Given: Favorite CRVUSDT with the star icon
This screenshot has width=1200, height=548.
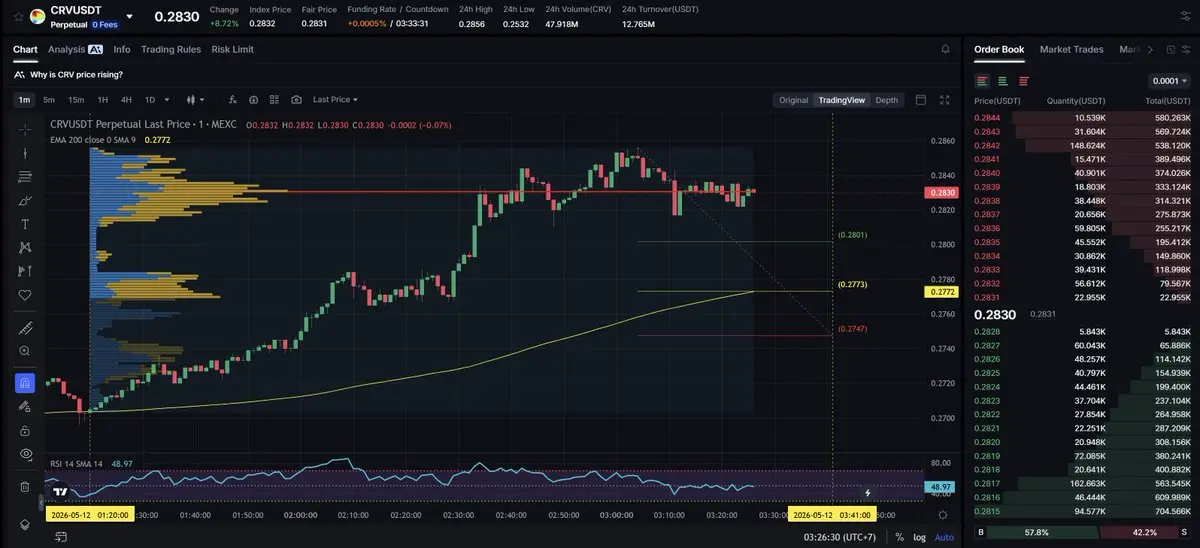Looking at the screenshot, I should coord(18,16).
